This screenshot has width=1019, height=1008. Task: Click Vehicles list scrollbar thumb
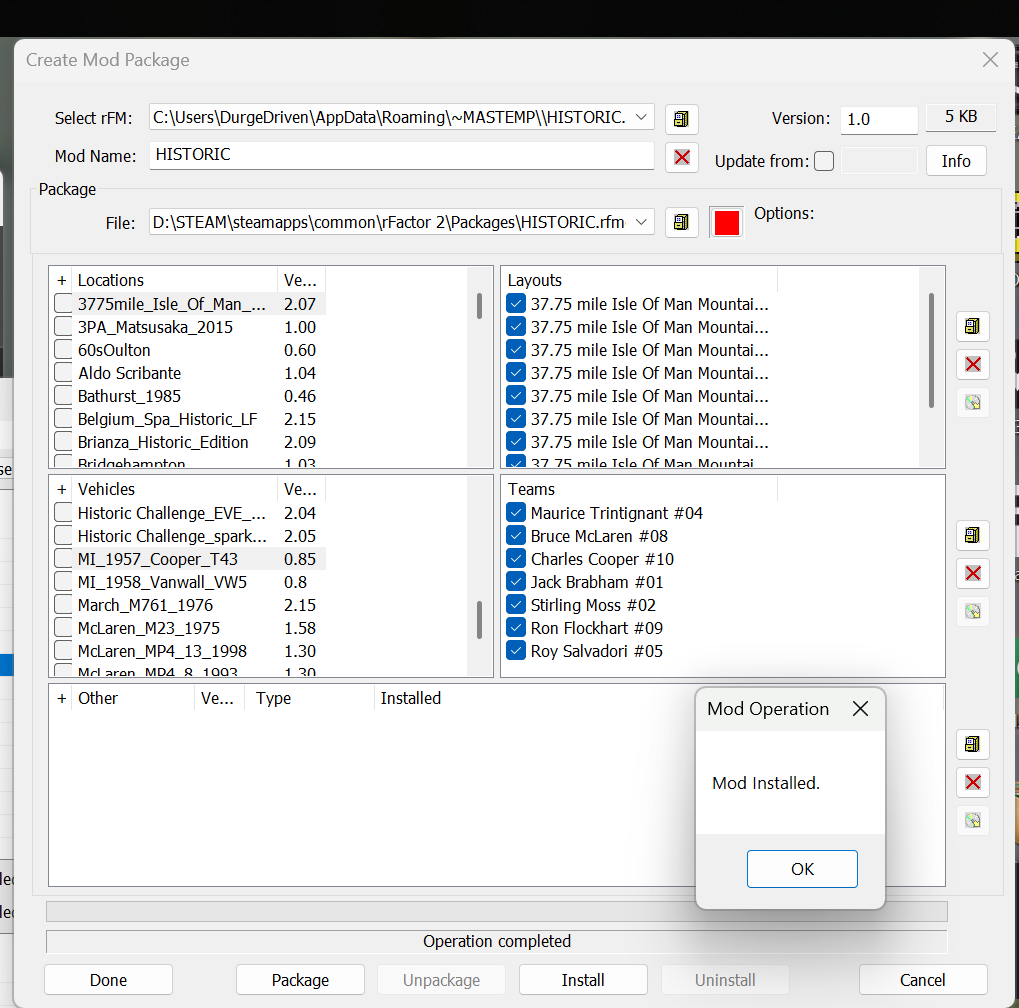pyautogui.click(x=480, y=620)
